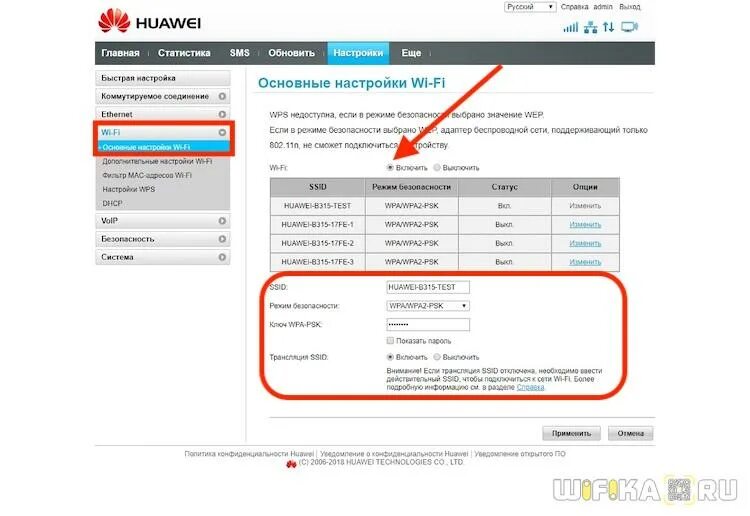Open the Настройки tab
Image resolution: width=750 pixels, height=516 pixels.
coord(358,53)
